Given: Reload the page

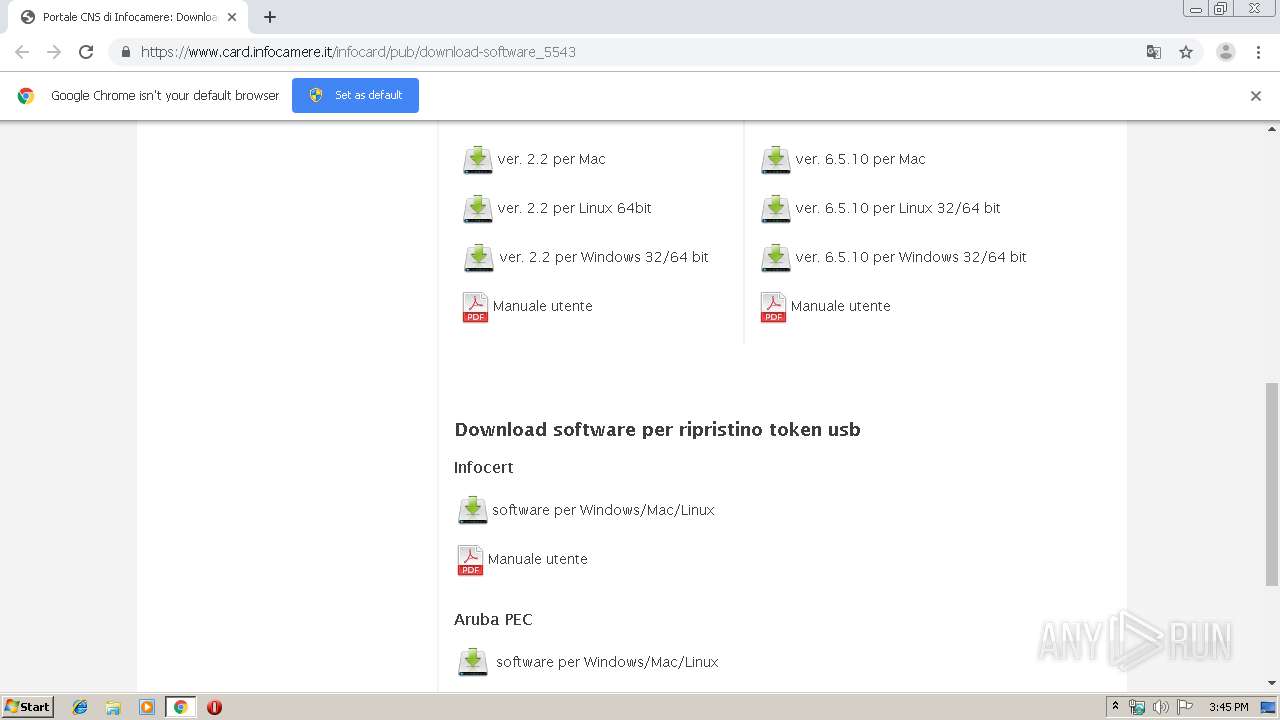Looking at the screenshot, I should point(86,52).
